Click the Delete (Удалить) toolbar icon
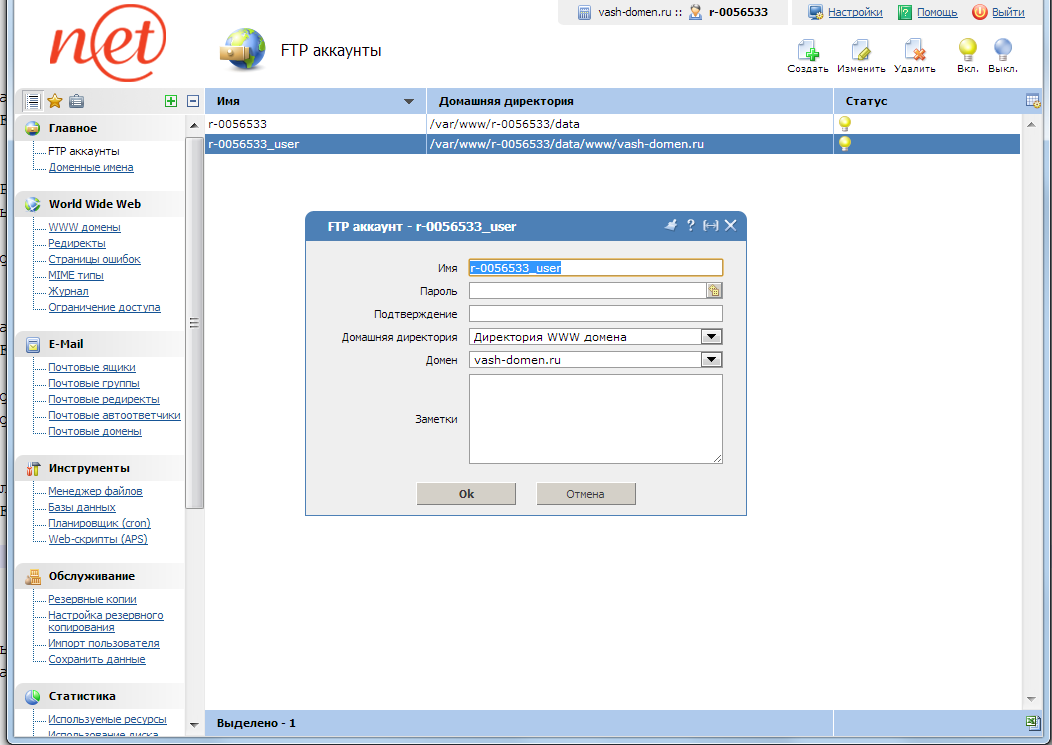The image size is (1052, 745). coord(914,51)
